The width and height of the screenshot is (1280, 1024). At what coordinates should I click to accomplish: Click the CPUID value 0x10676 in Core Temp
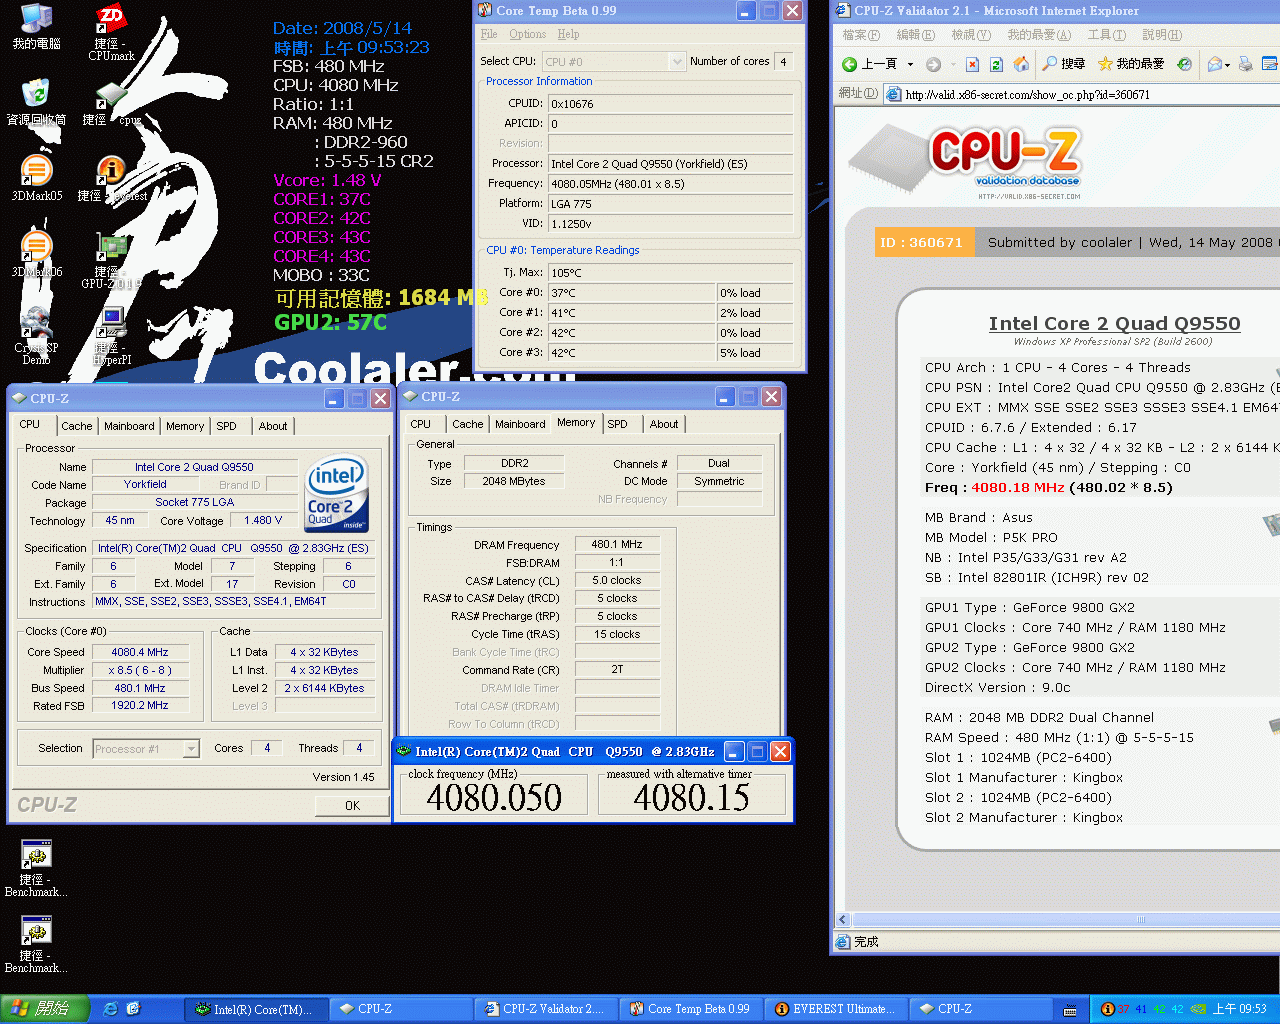point(670,103)
